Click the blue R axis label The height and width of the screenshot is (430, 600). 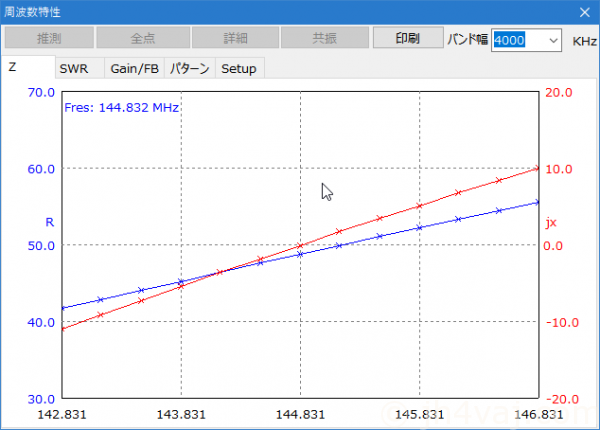coord(50,221)
